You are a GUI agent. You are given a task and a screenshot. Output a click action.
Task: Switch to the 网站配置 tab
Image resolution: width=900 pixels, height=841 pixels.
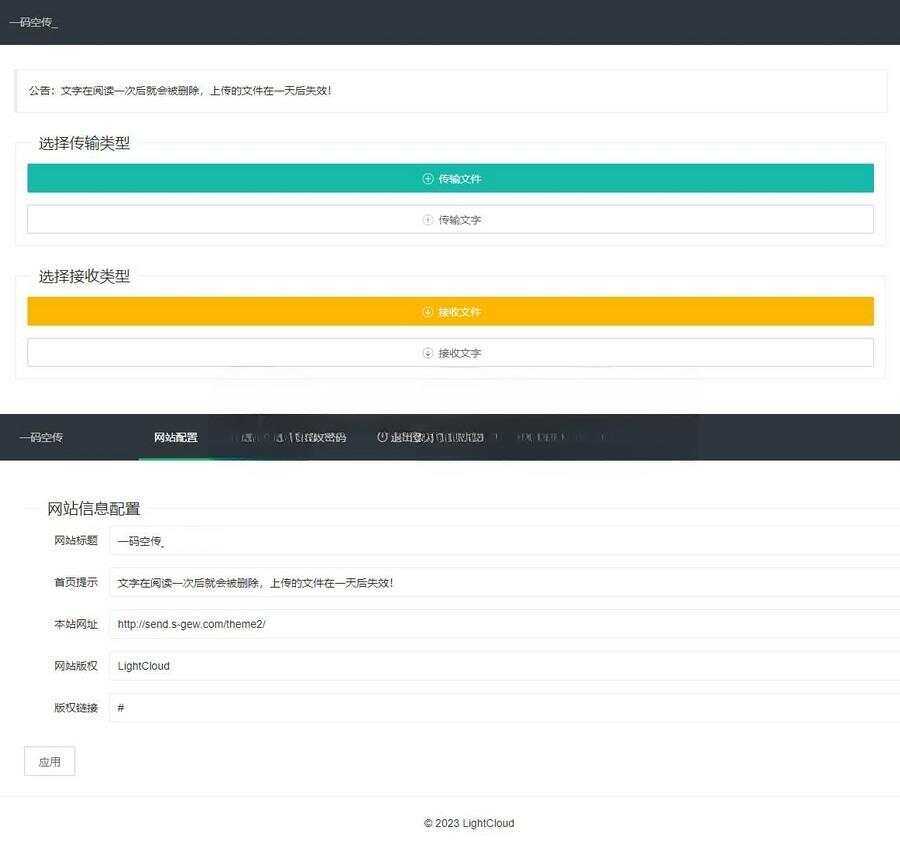(176, 437)
